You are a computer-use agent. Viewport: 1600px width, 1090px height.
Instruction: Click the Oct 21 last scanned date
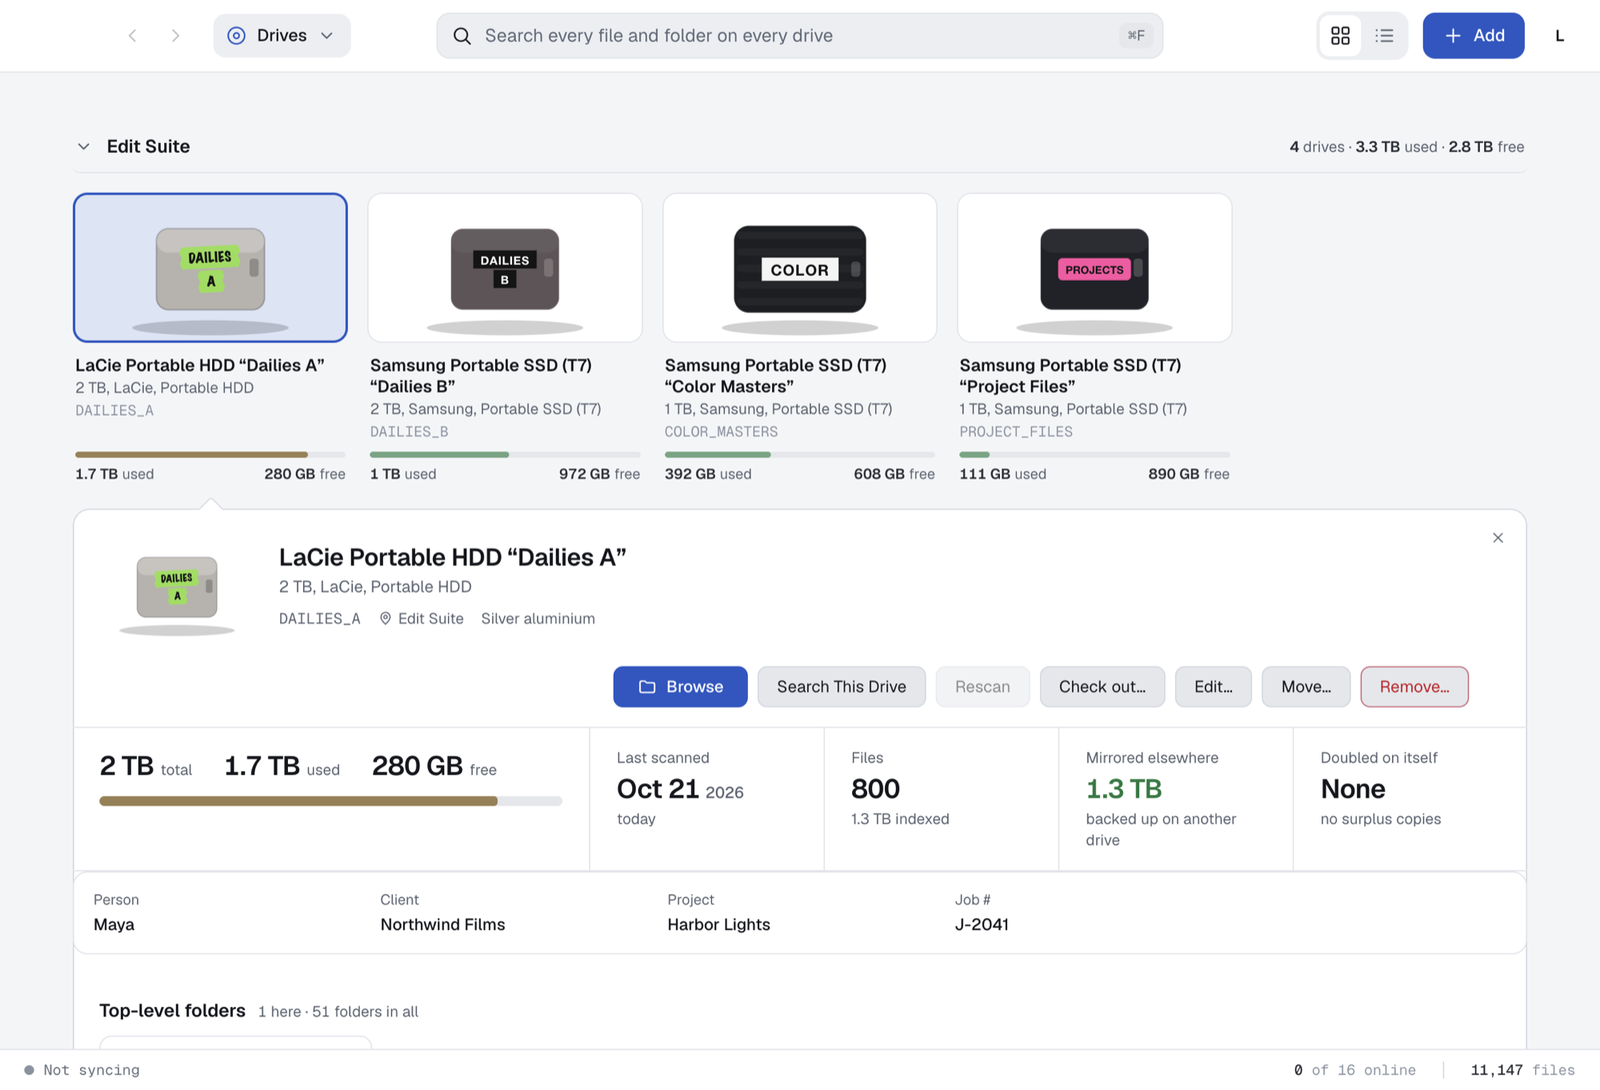point(680,789)
